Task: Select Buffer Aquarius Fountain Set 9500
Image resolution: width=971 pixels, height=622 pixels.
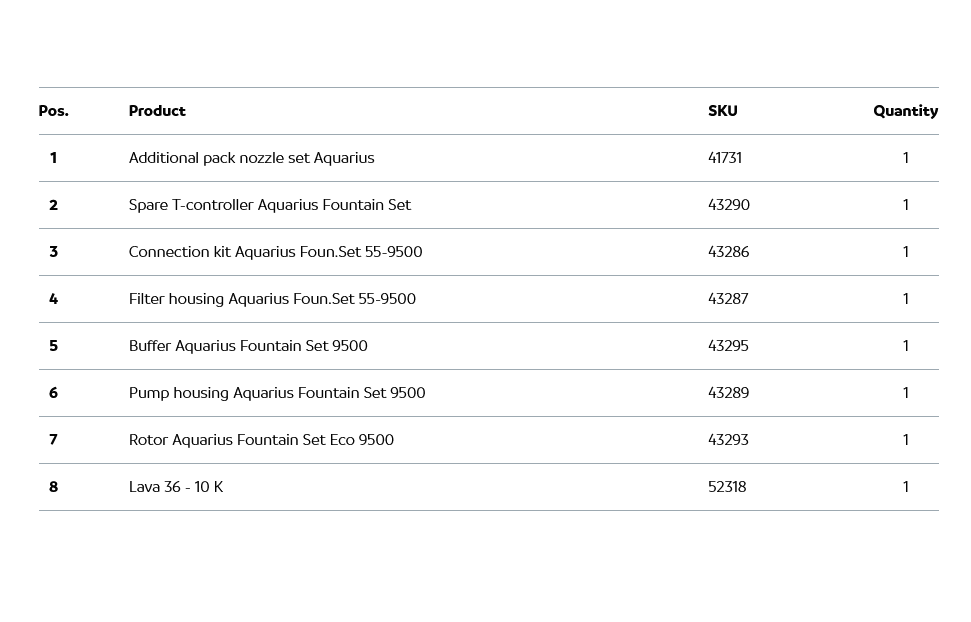Action: click(248, 346)
